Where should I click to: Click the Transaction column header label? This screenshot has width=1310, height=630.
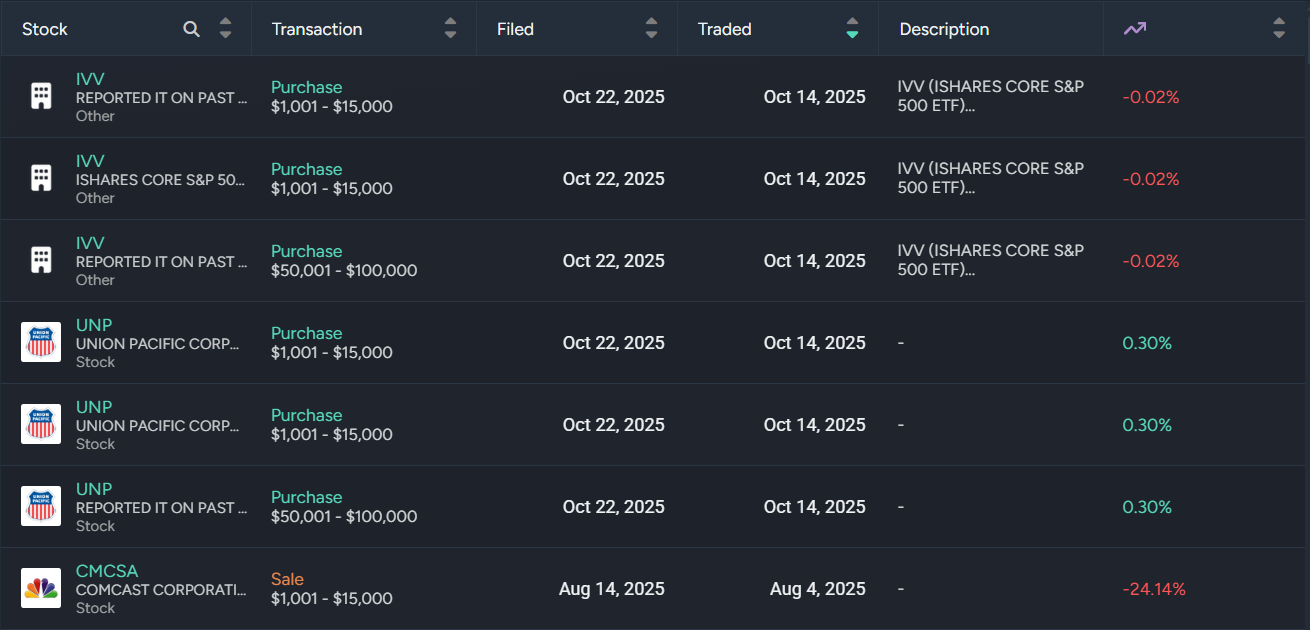[x=317, y=29]
